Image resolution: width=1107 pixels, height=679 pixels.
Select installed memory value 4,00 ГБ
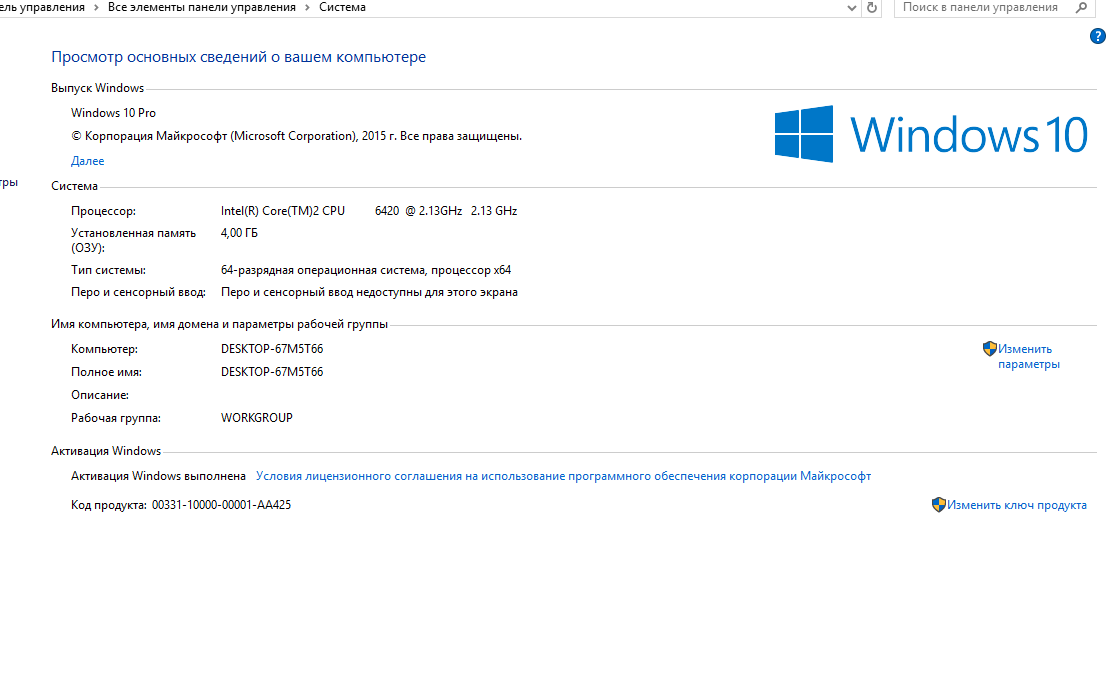click(239, 233)
